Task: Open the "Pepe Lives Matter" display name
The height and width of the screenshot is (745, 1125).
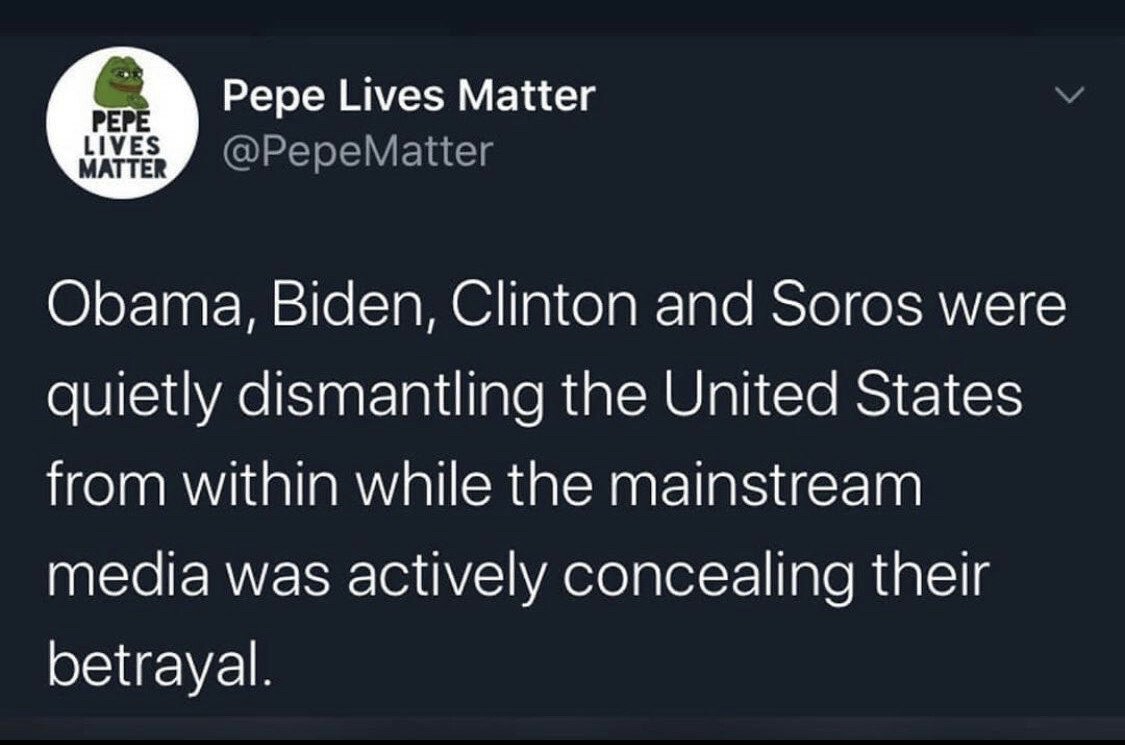Action: 408,97
